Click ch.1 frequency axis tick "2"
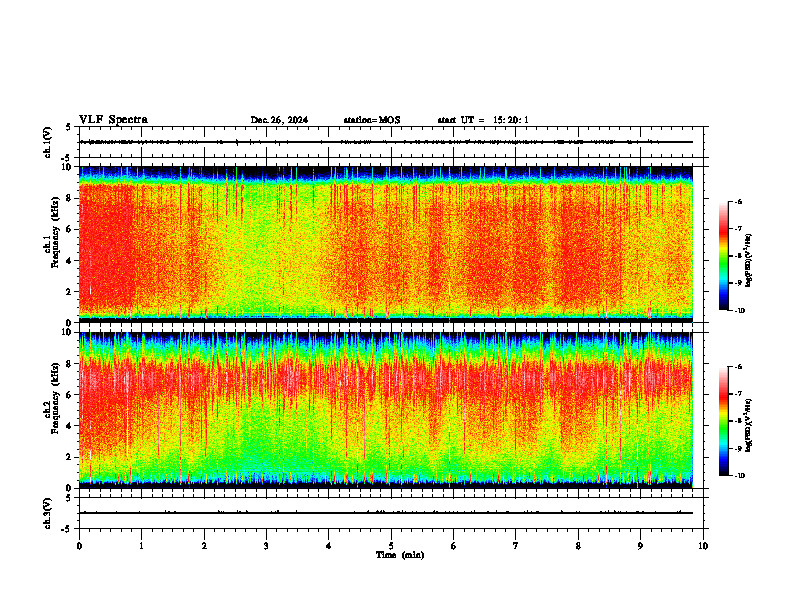 coord(69,291)
